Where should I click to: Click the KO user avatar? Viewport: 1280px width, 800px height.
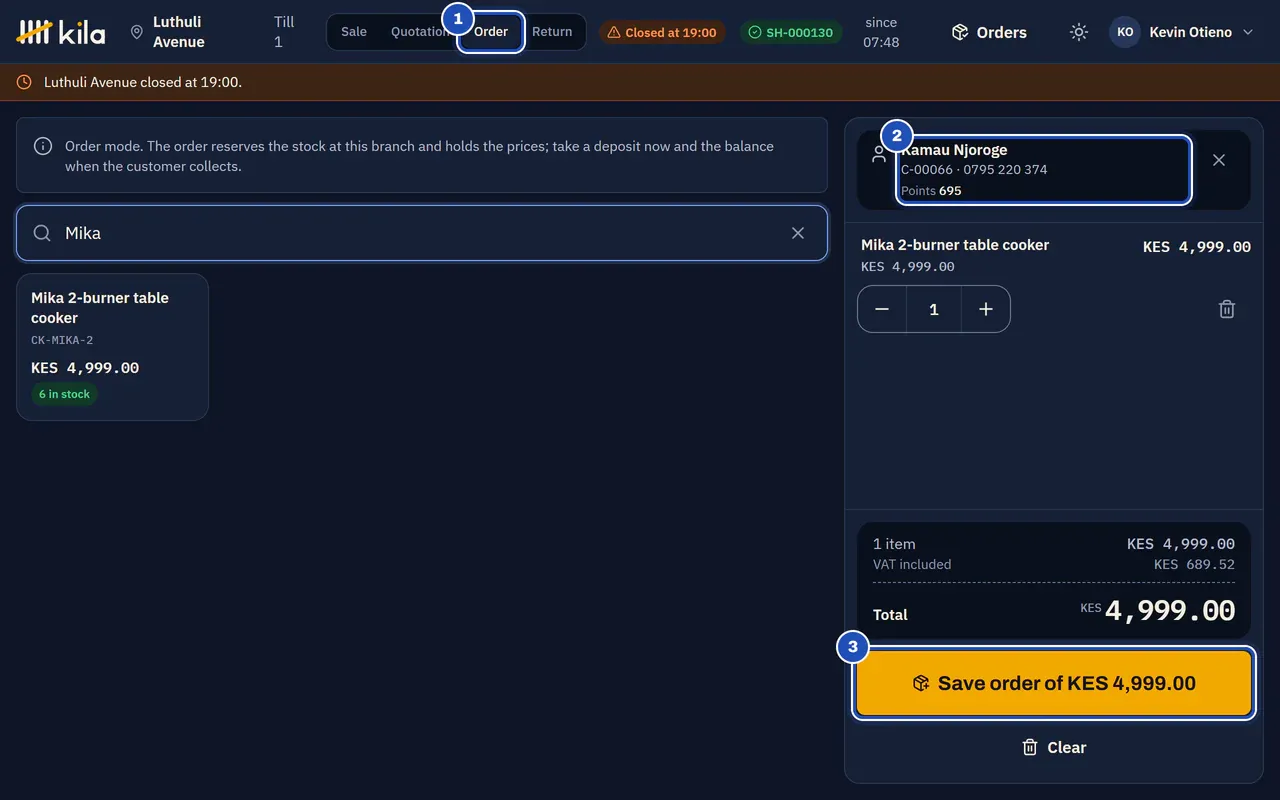pos(1125,32)
